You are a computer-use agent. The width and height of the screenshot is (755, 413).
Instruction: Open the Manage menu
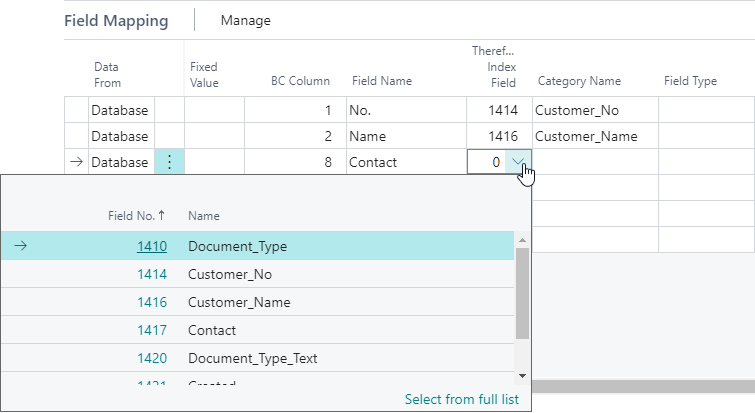pyautogui.click(x=245, y=20)
